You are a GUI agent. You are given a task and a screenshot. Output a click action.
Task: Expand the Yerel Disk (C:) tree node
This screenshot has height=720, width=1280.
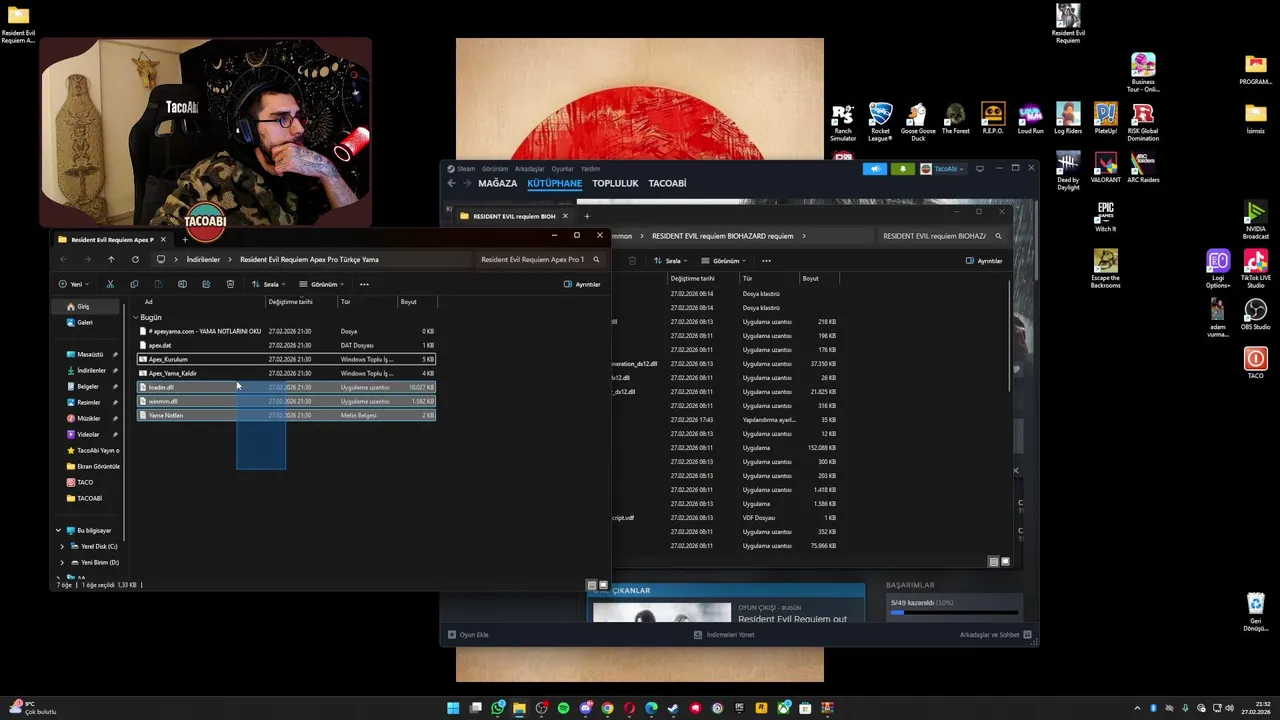pos(62,546)
